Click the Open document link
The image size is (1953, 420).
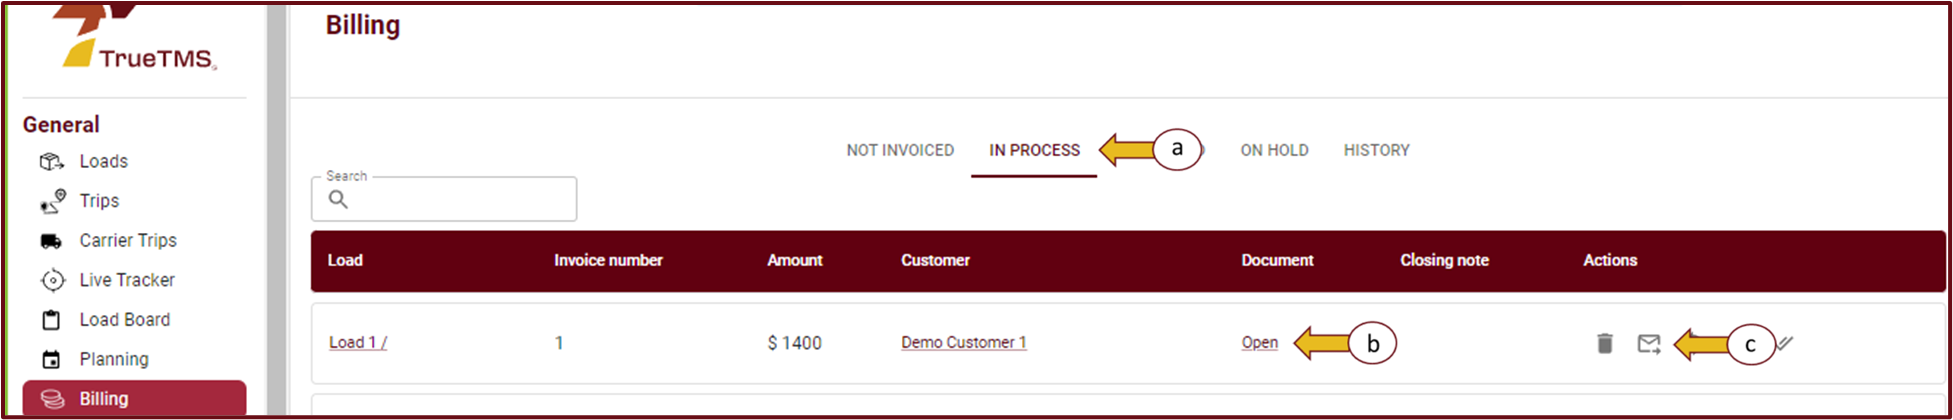[x=1259, y=342]
